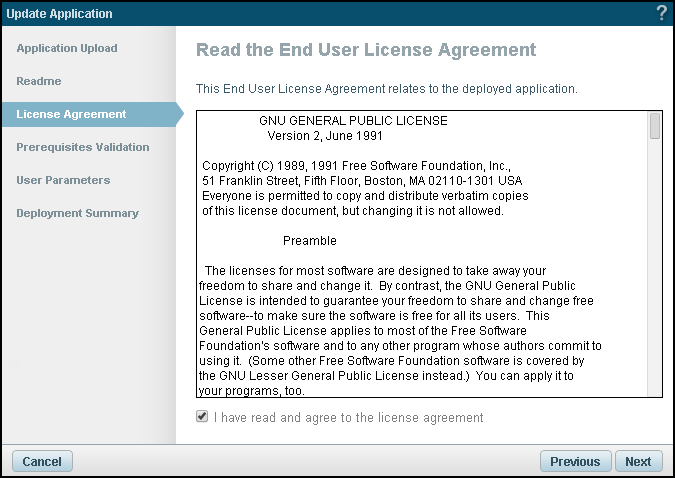Go to the Application Upload step
The width and height of the screenshot is (675, 478).
[67, 48]
